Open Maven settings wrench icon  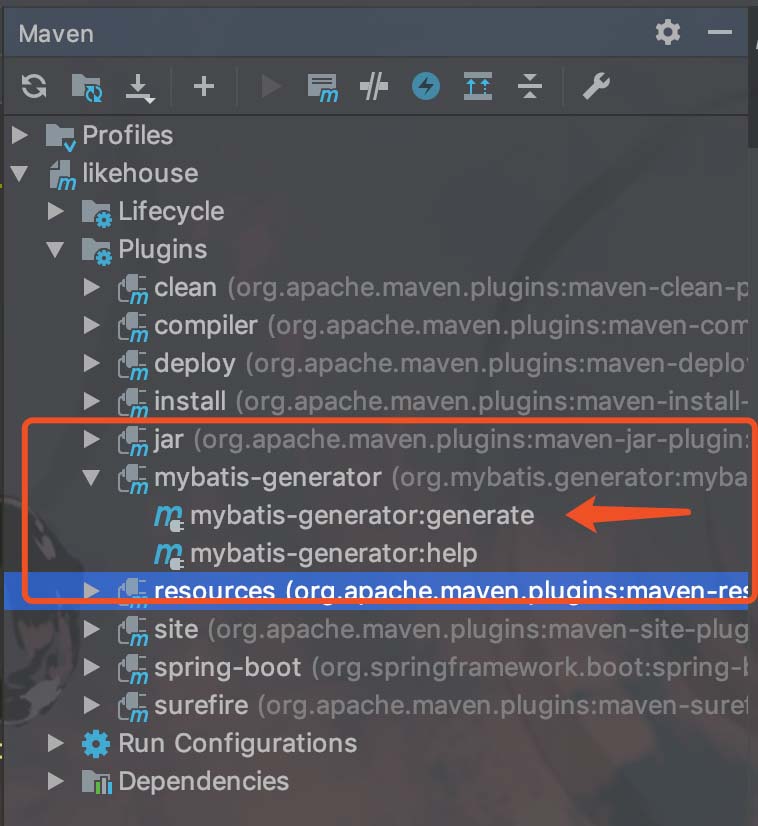click(596, 86)
